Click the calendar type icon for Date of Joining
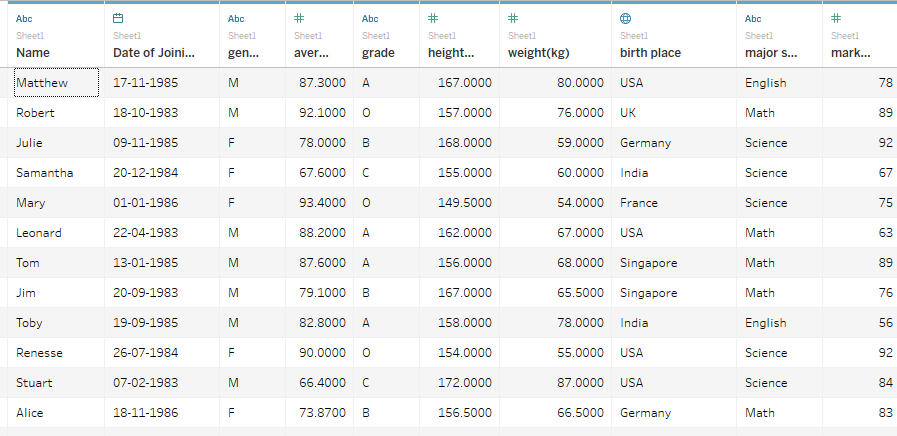 point(119,18)
